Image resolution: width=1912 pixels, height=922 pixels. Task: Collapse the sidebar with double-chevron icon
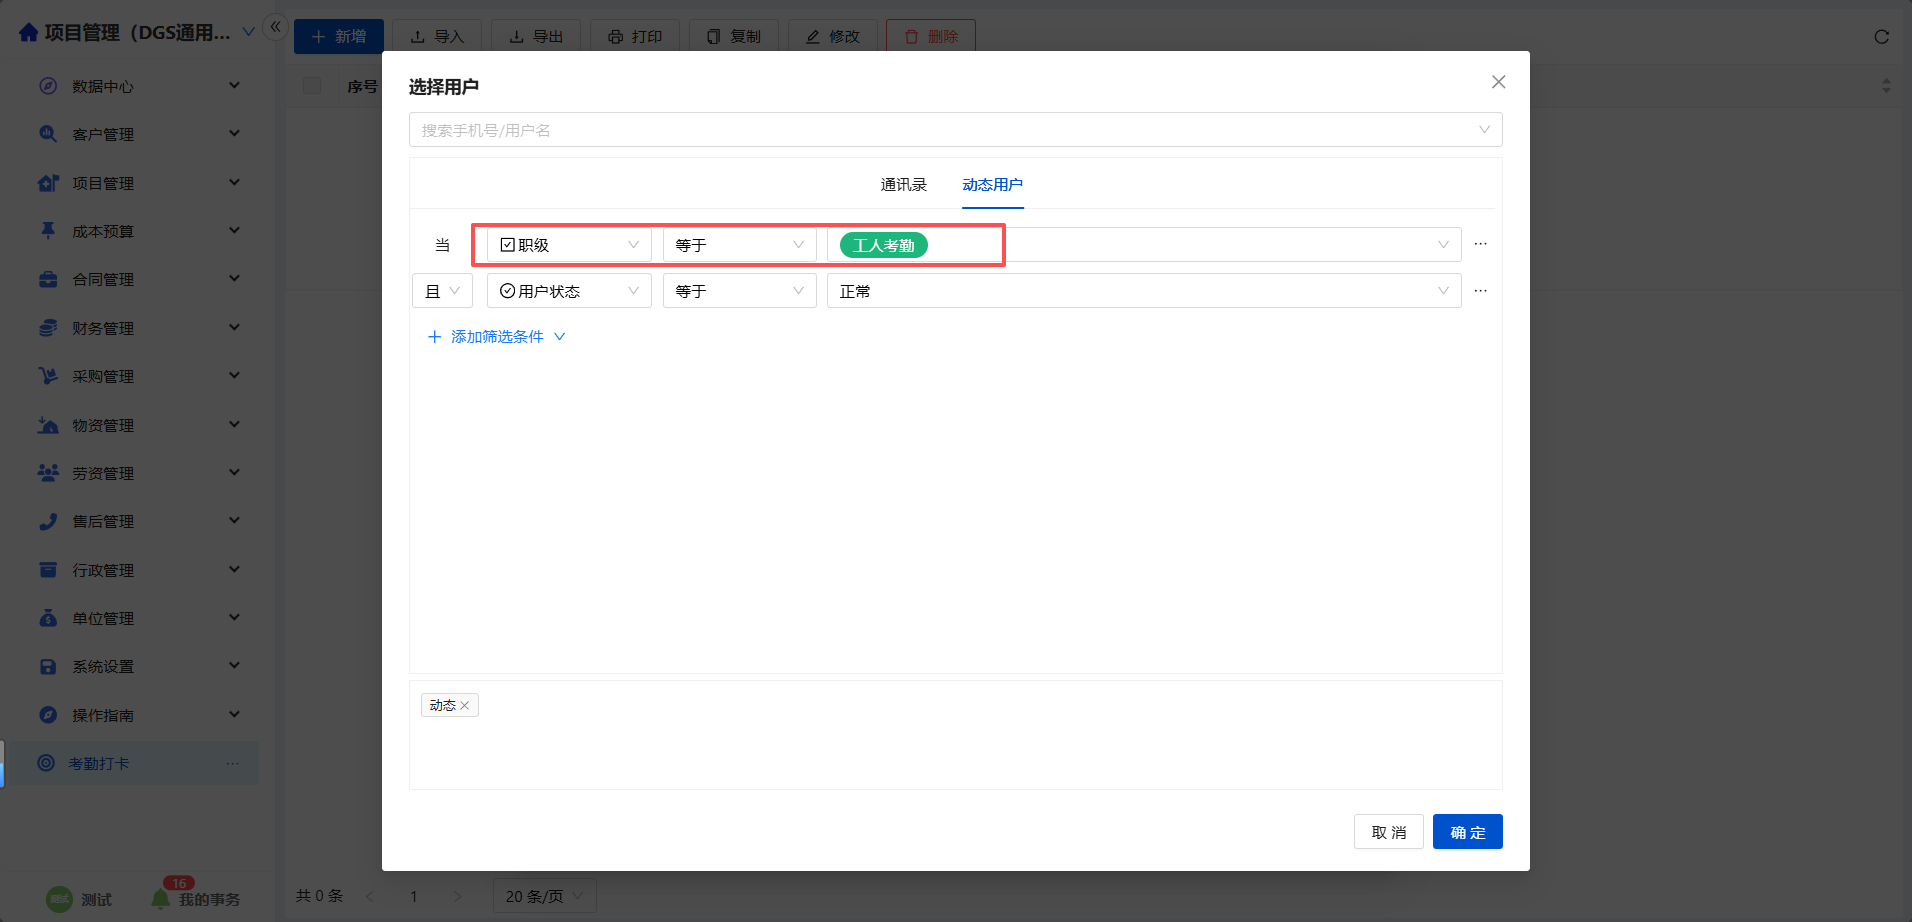coord(275,27)
